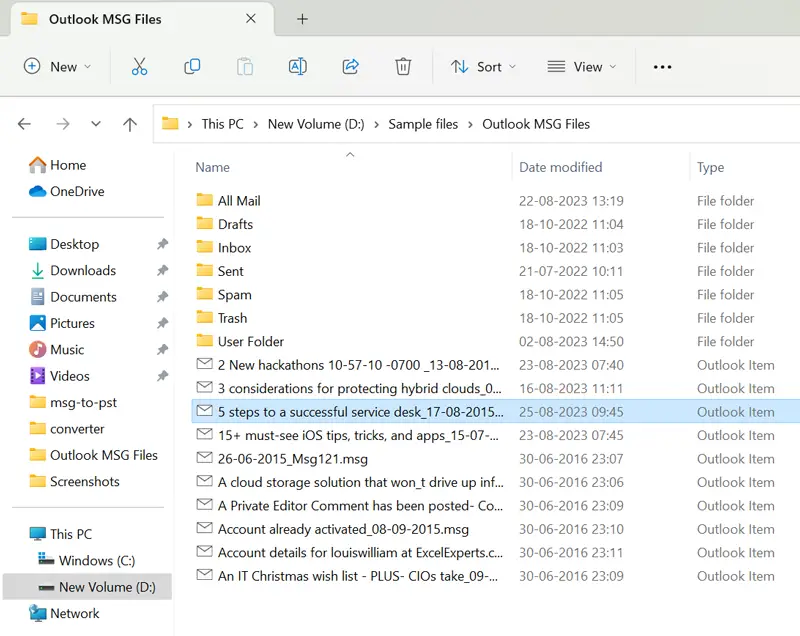Click the Copy icon in the toolbar
The height and width of the screenshot is (636, 800).
pyautogui.click(x=192, y=66)
